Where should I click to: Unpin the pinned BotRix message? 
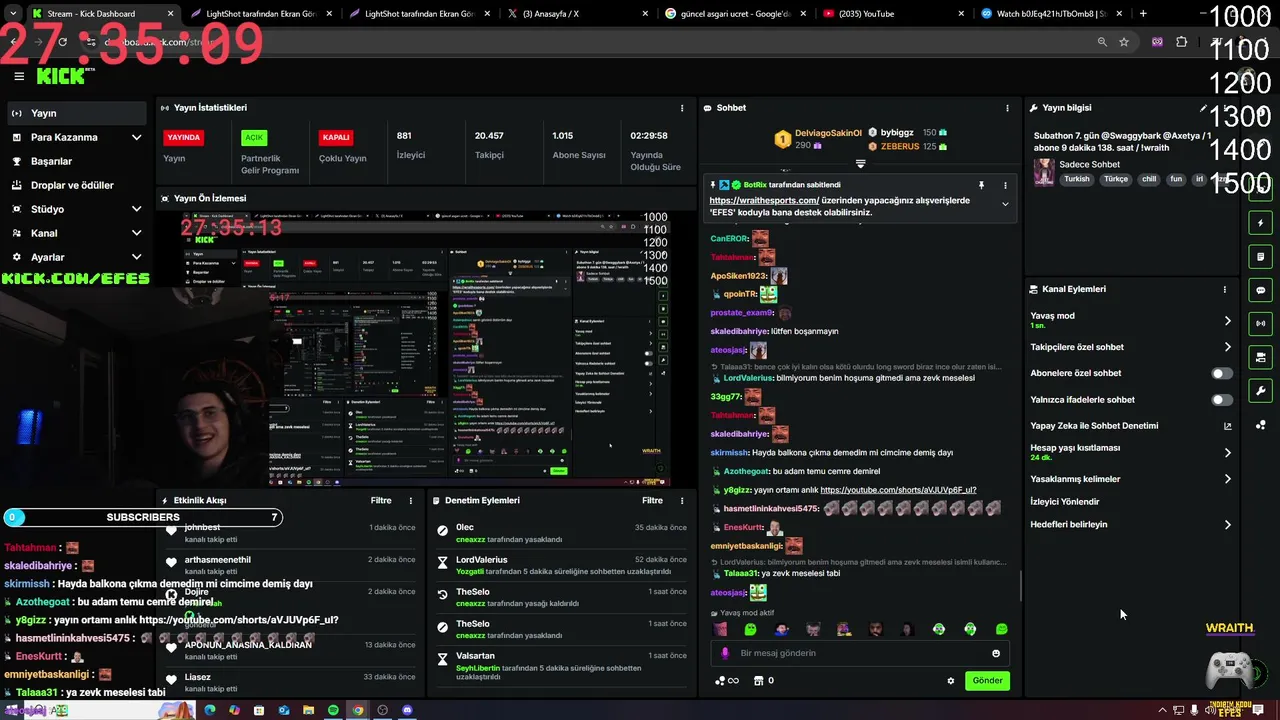pyautogui.click(x=981, y=185)
